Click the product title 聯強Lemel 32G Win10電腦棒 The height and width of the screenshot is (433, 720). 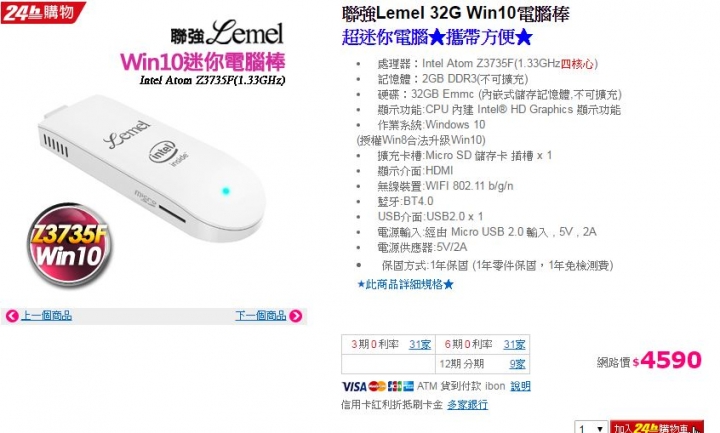(456, 13)
